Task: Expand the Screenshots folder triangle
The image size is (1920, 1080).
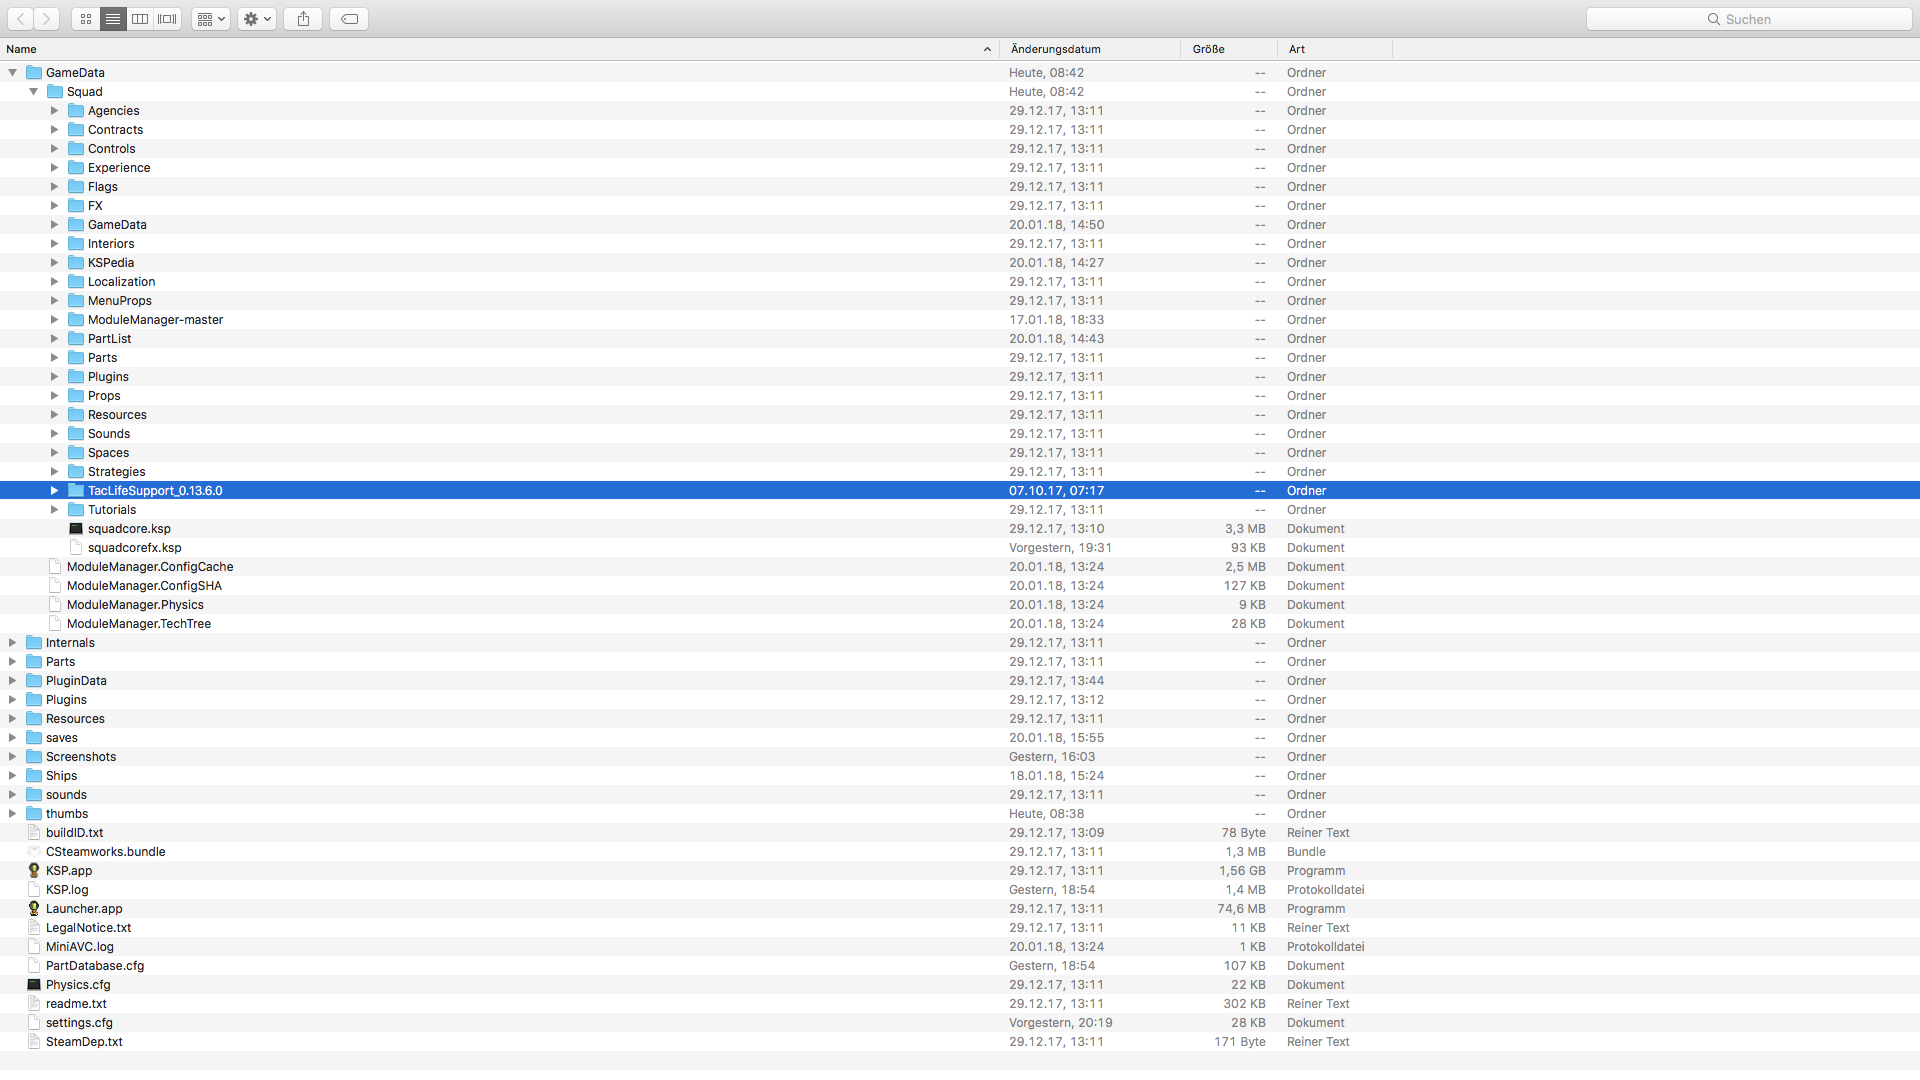Action: 13,757
